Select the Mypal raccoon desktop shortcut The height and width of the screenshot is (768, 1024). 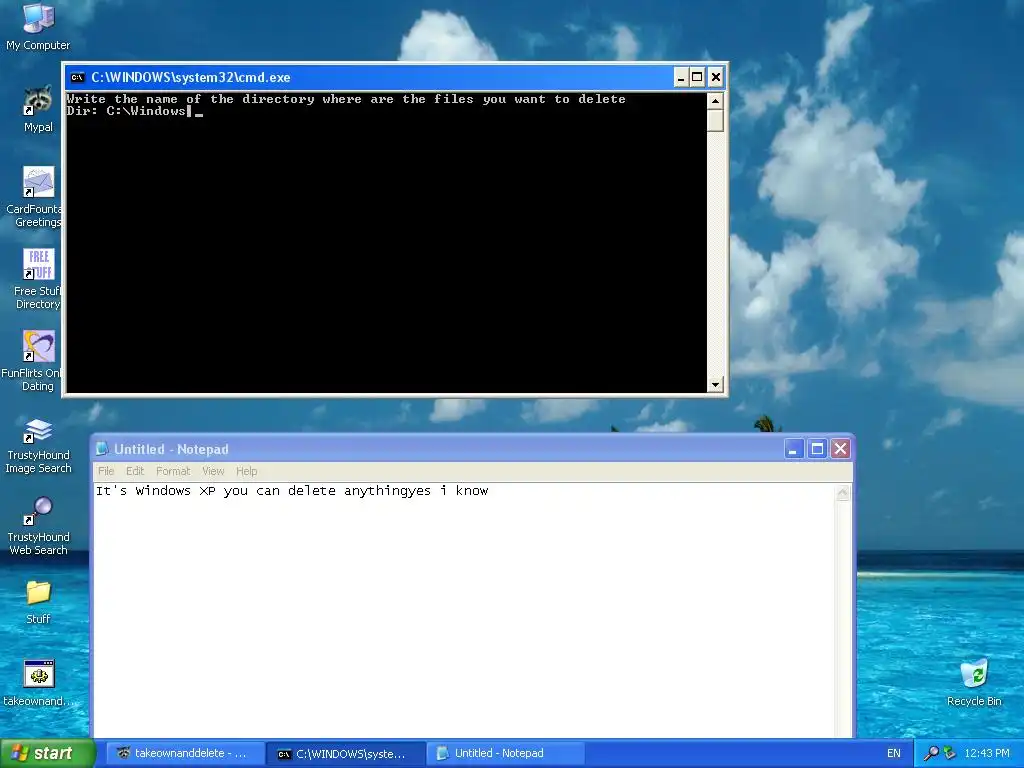coord(38,109)
